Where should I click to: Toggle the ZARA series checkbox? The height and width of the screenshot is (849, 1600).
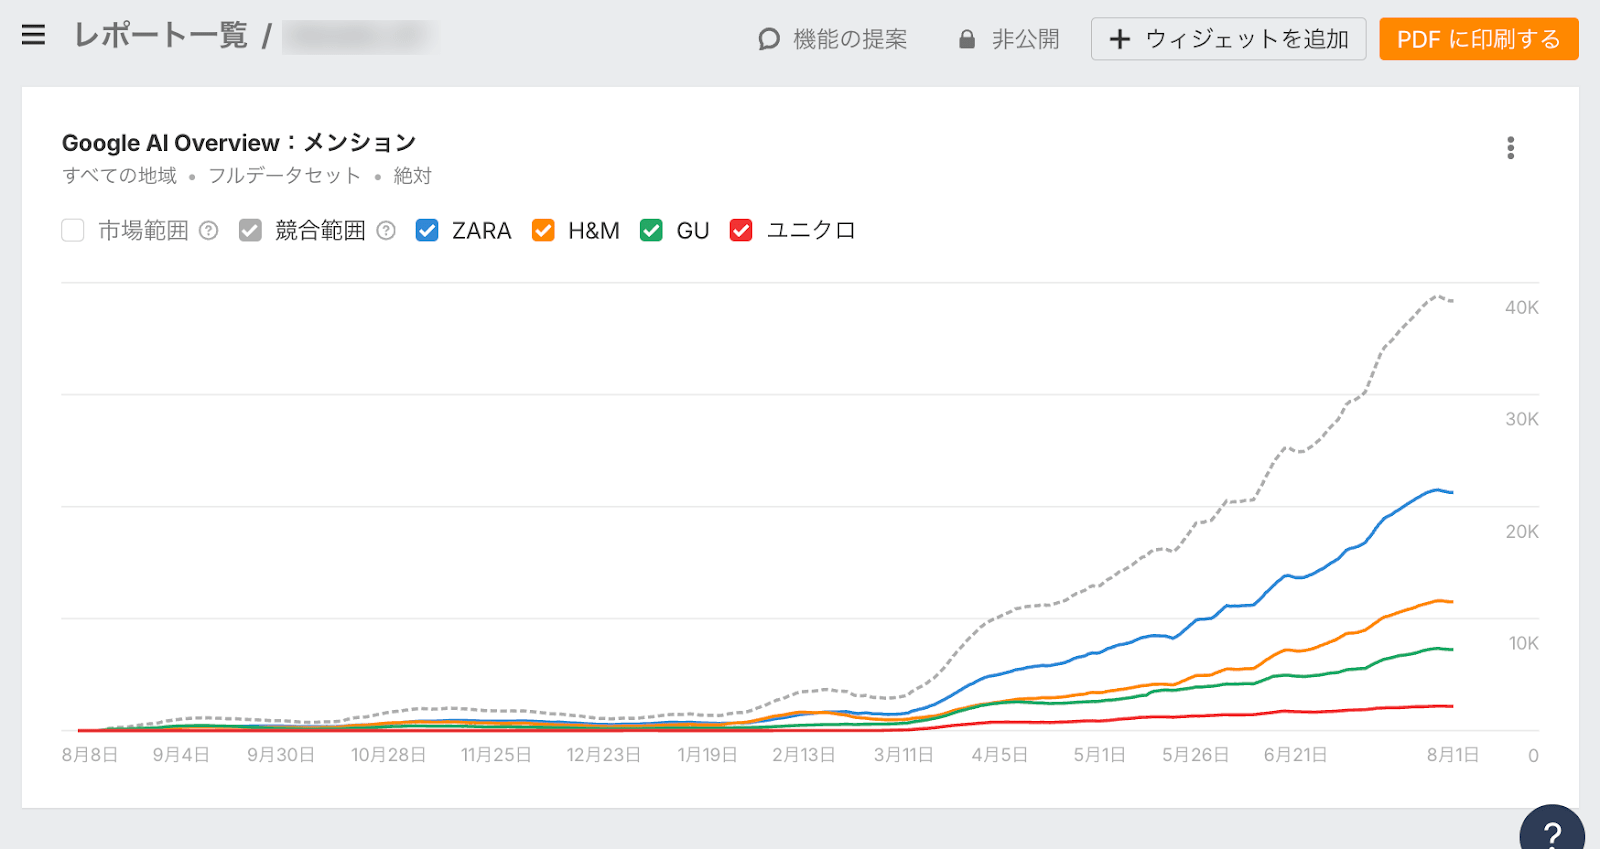click(x=427, y=231)
